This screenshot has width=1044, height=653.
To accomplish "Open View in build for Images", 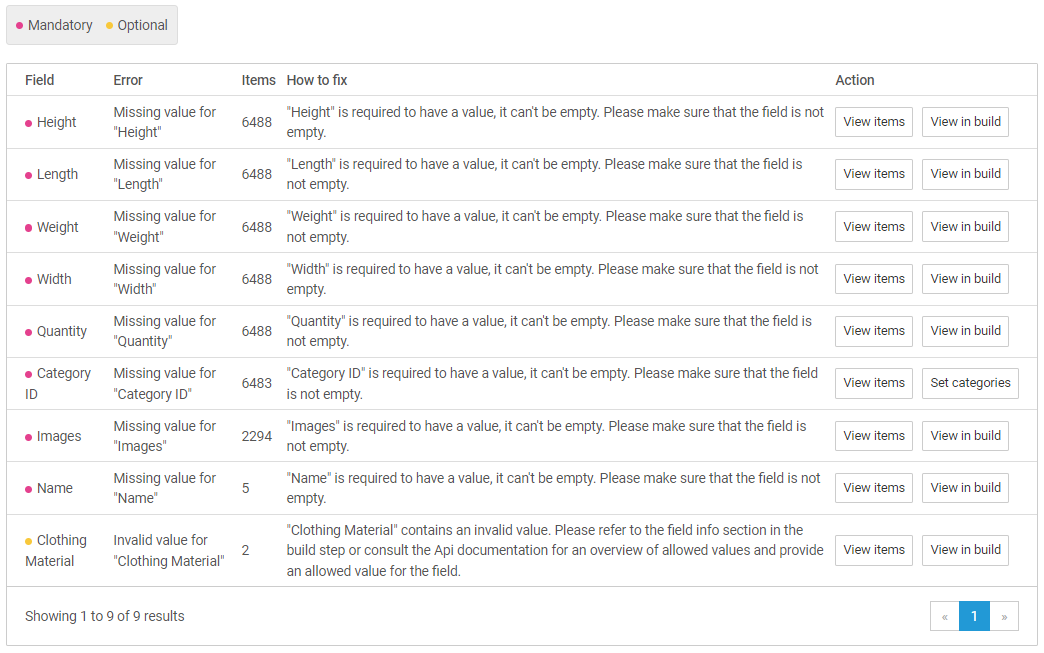I will [965, 436].
